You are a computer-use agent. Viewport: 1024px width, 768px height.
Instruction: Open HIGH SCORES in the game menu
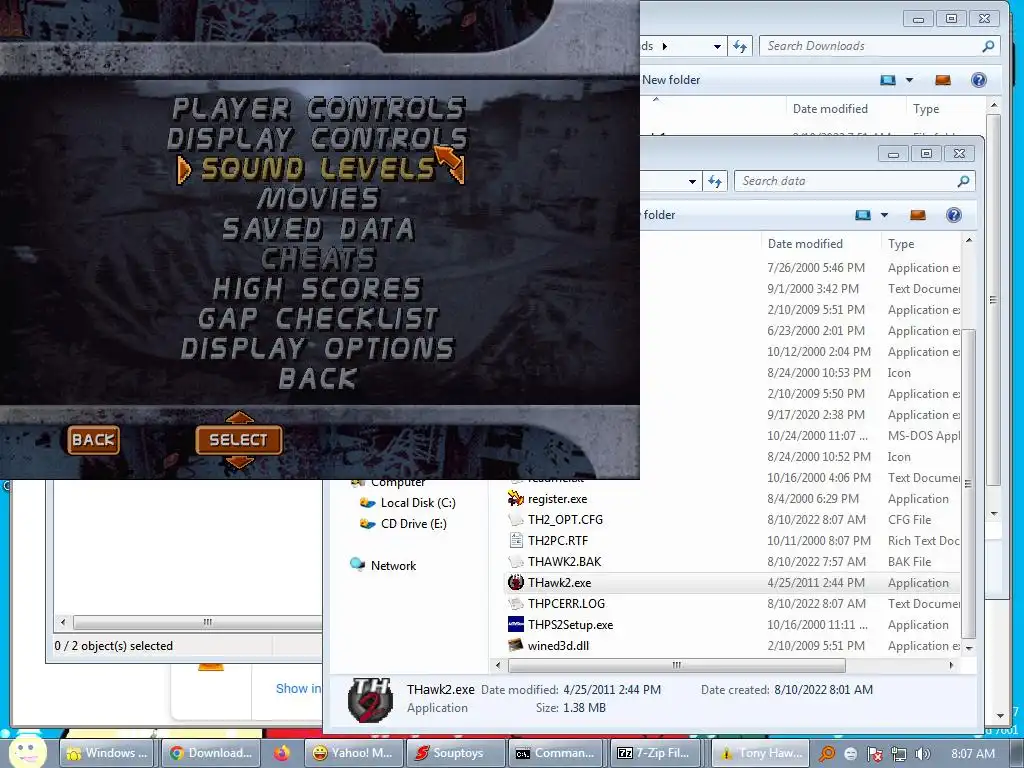coord(317,289)
